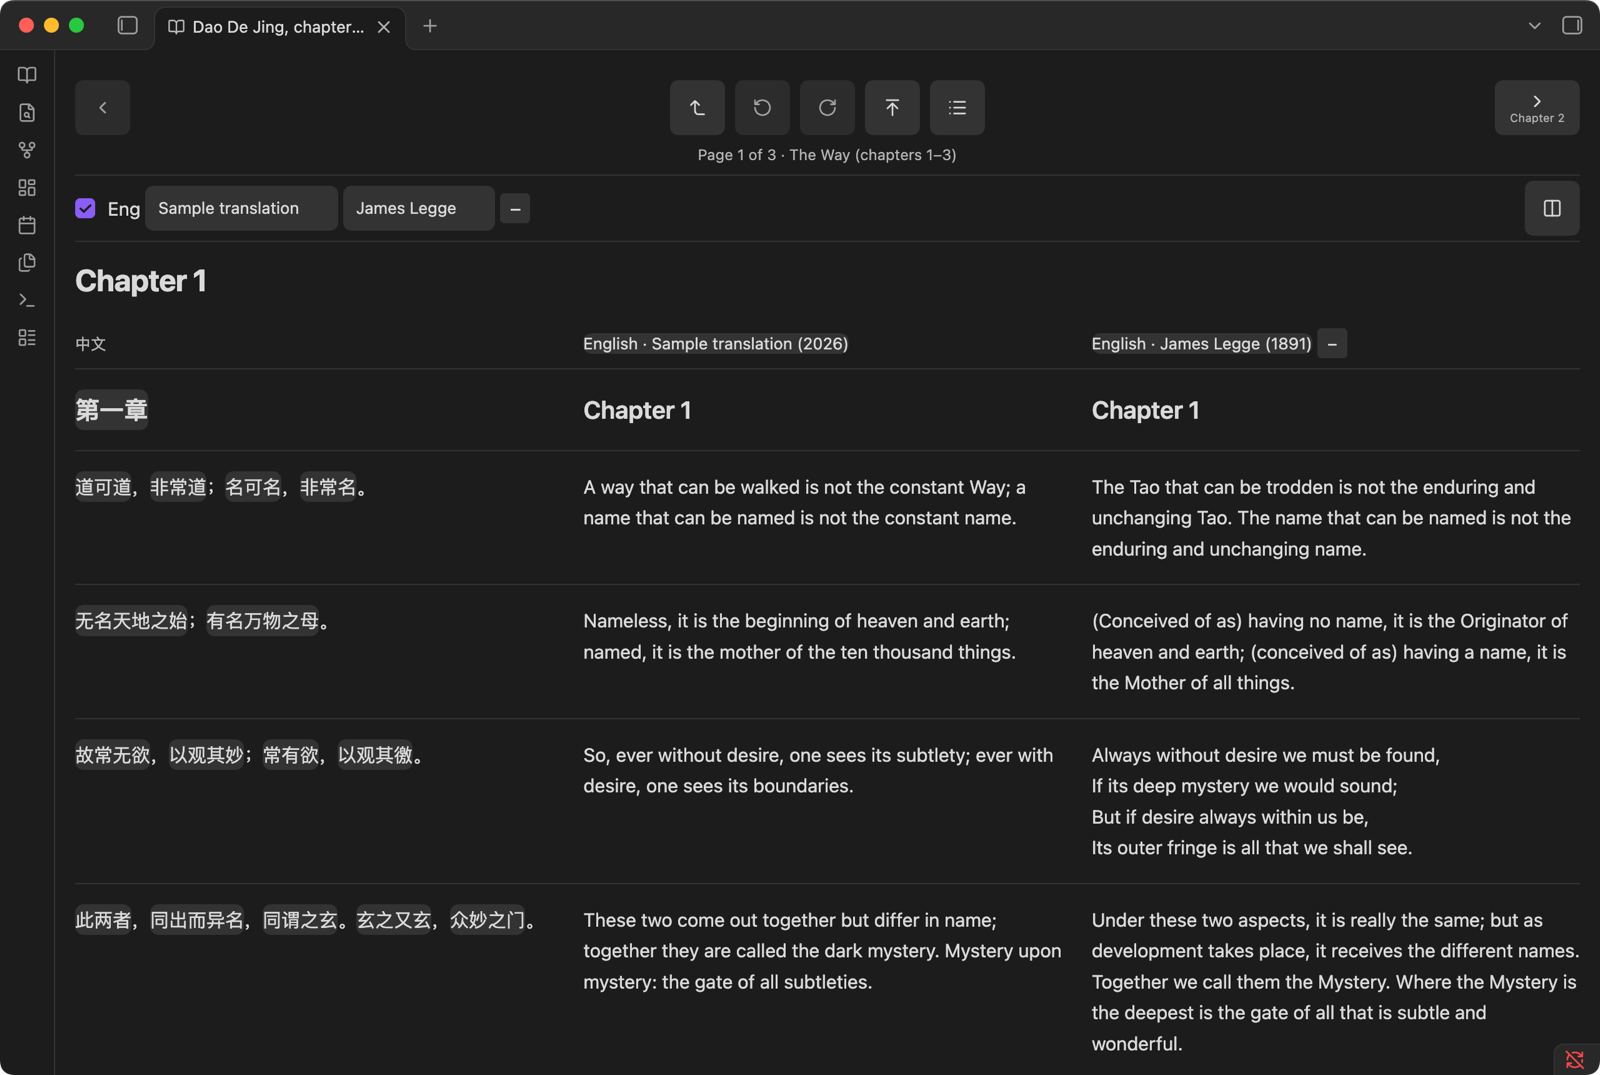
Task: Click the 中文 column header
Action: pyautogui.click(x=90, y=344)
